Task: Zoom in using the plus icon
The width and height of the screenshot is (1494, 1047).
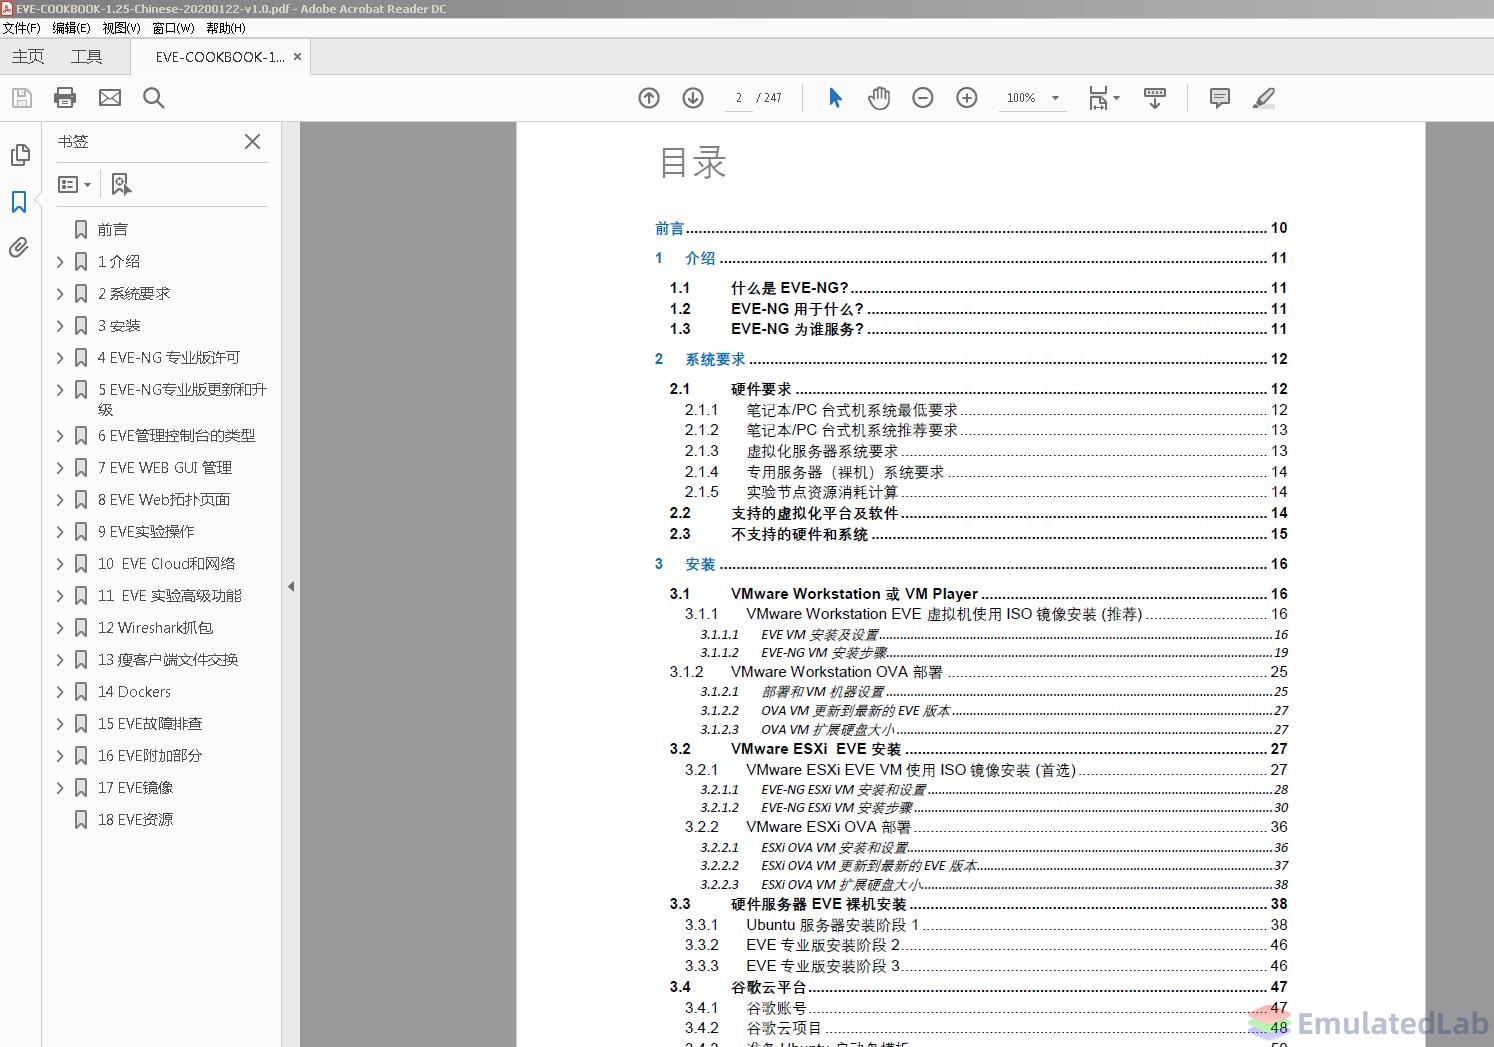Action: pyautogui.click(x=967, y=98)
